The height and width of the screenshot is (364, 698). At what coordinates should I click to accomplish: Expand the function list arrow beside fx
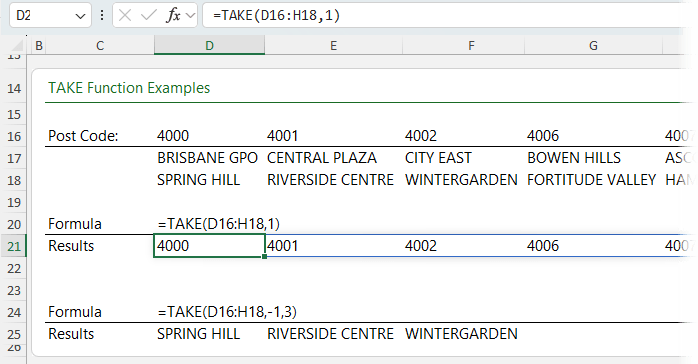pyautogui.click(x=190, y=16)
